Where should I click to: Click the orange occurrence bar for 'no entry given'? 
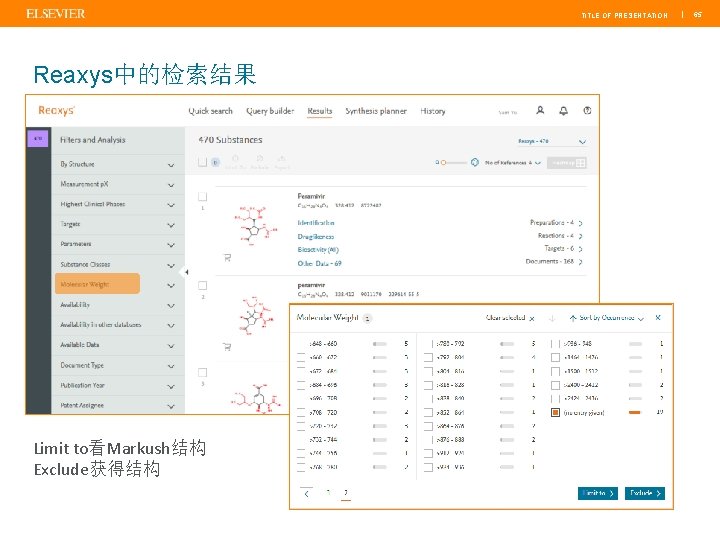(x=635, y=413)
